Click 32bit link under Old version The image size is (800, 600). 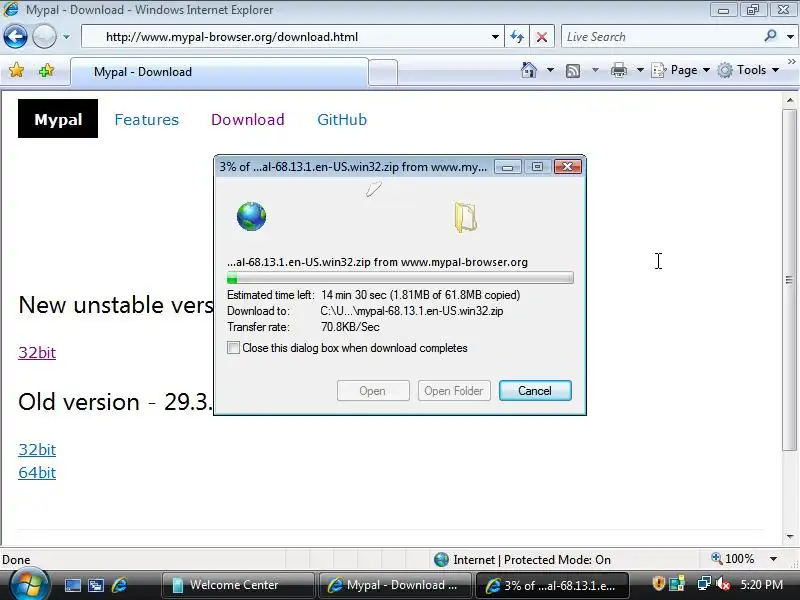[x=37, y=449]
